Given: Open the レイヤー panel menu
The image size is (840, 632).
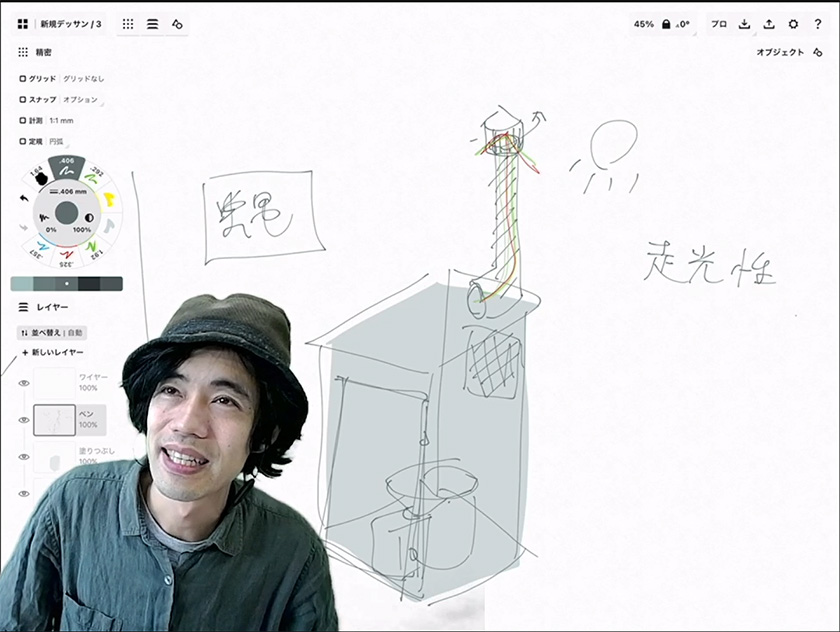Looking at the screenshot, I should [x=23, y=308].
